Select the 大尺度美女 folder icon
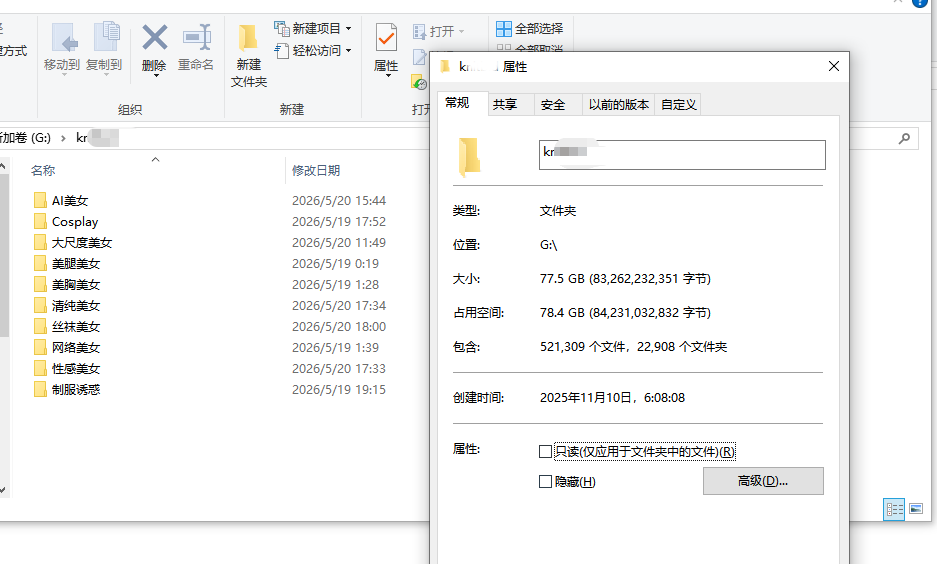Viewport: 937px width, 564px height. tap(40, 242)
